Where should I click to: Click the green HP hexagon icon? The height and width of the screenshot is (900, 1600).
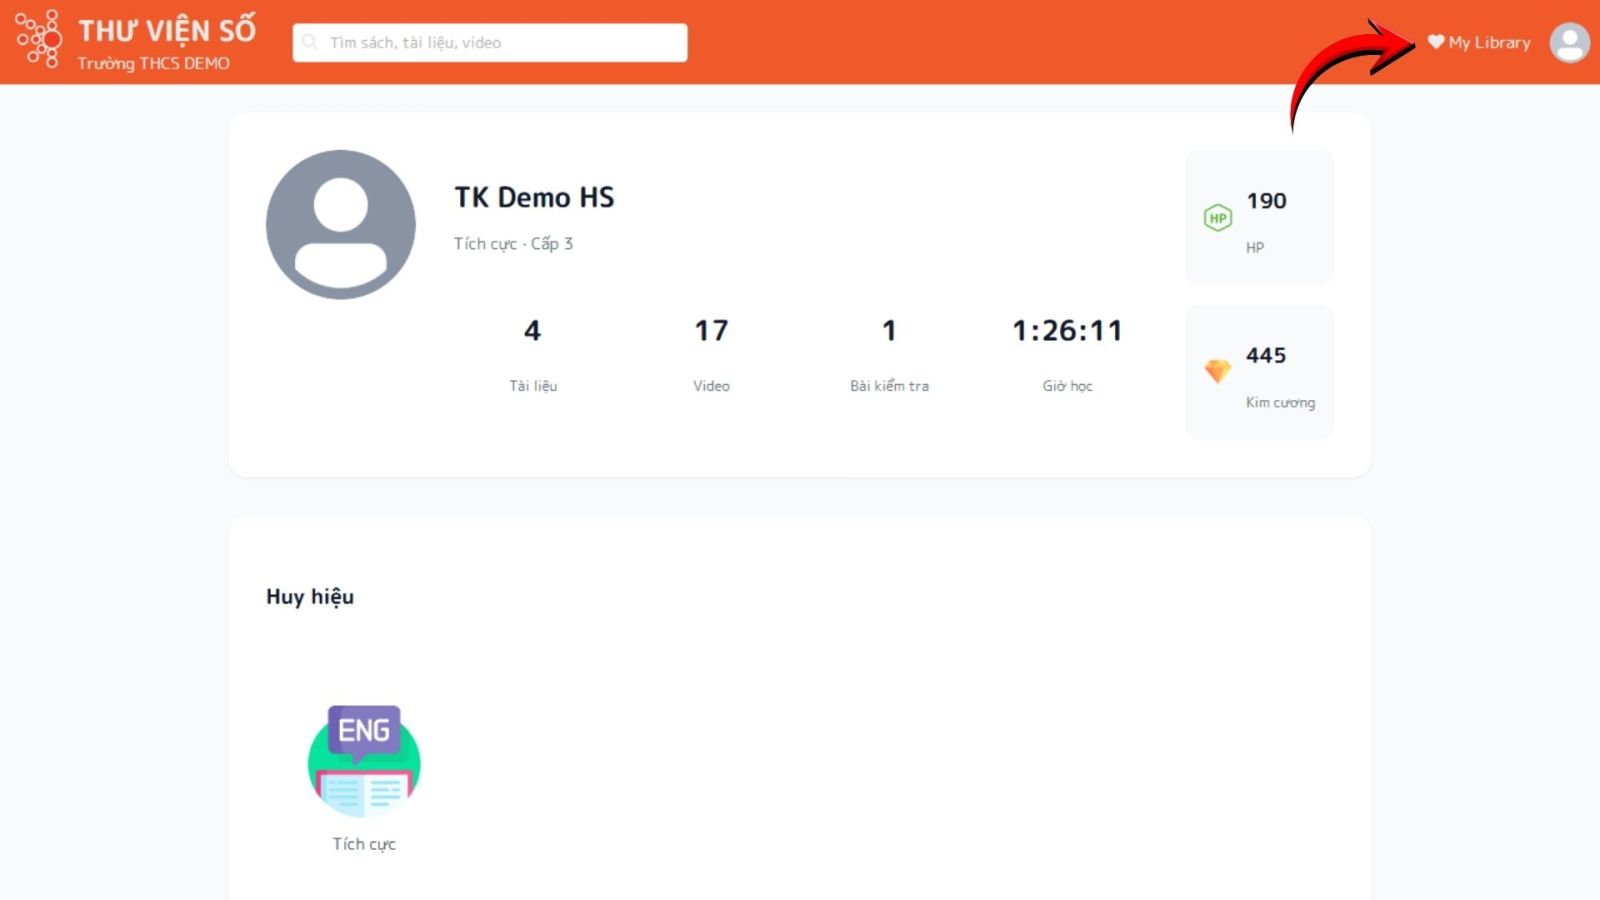click(x=1217, y=218)
